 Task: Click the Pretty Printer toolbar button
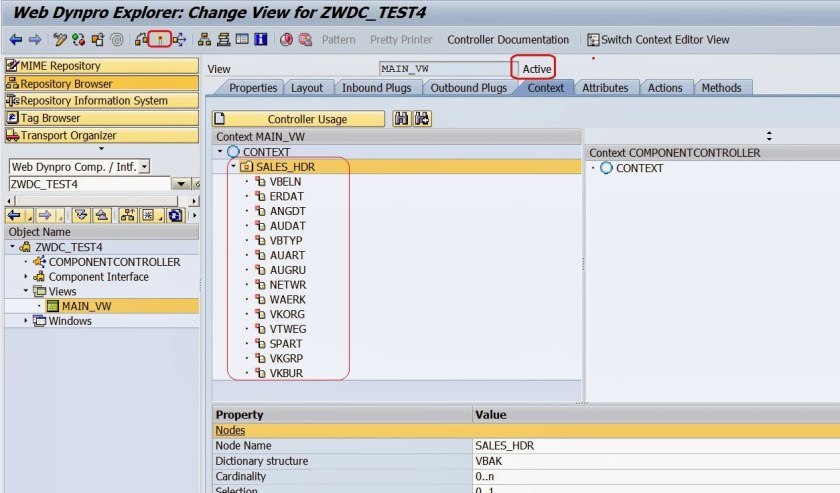click(401, 40)
